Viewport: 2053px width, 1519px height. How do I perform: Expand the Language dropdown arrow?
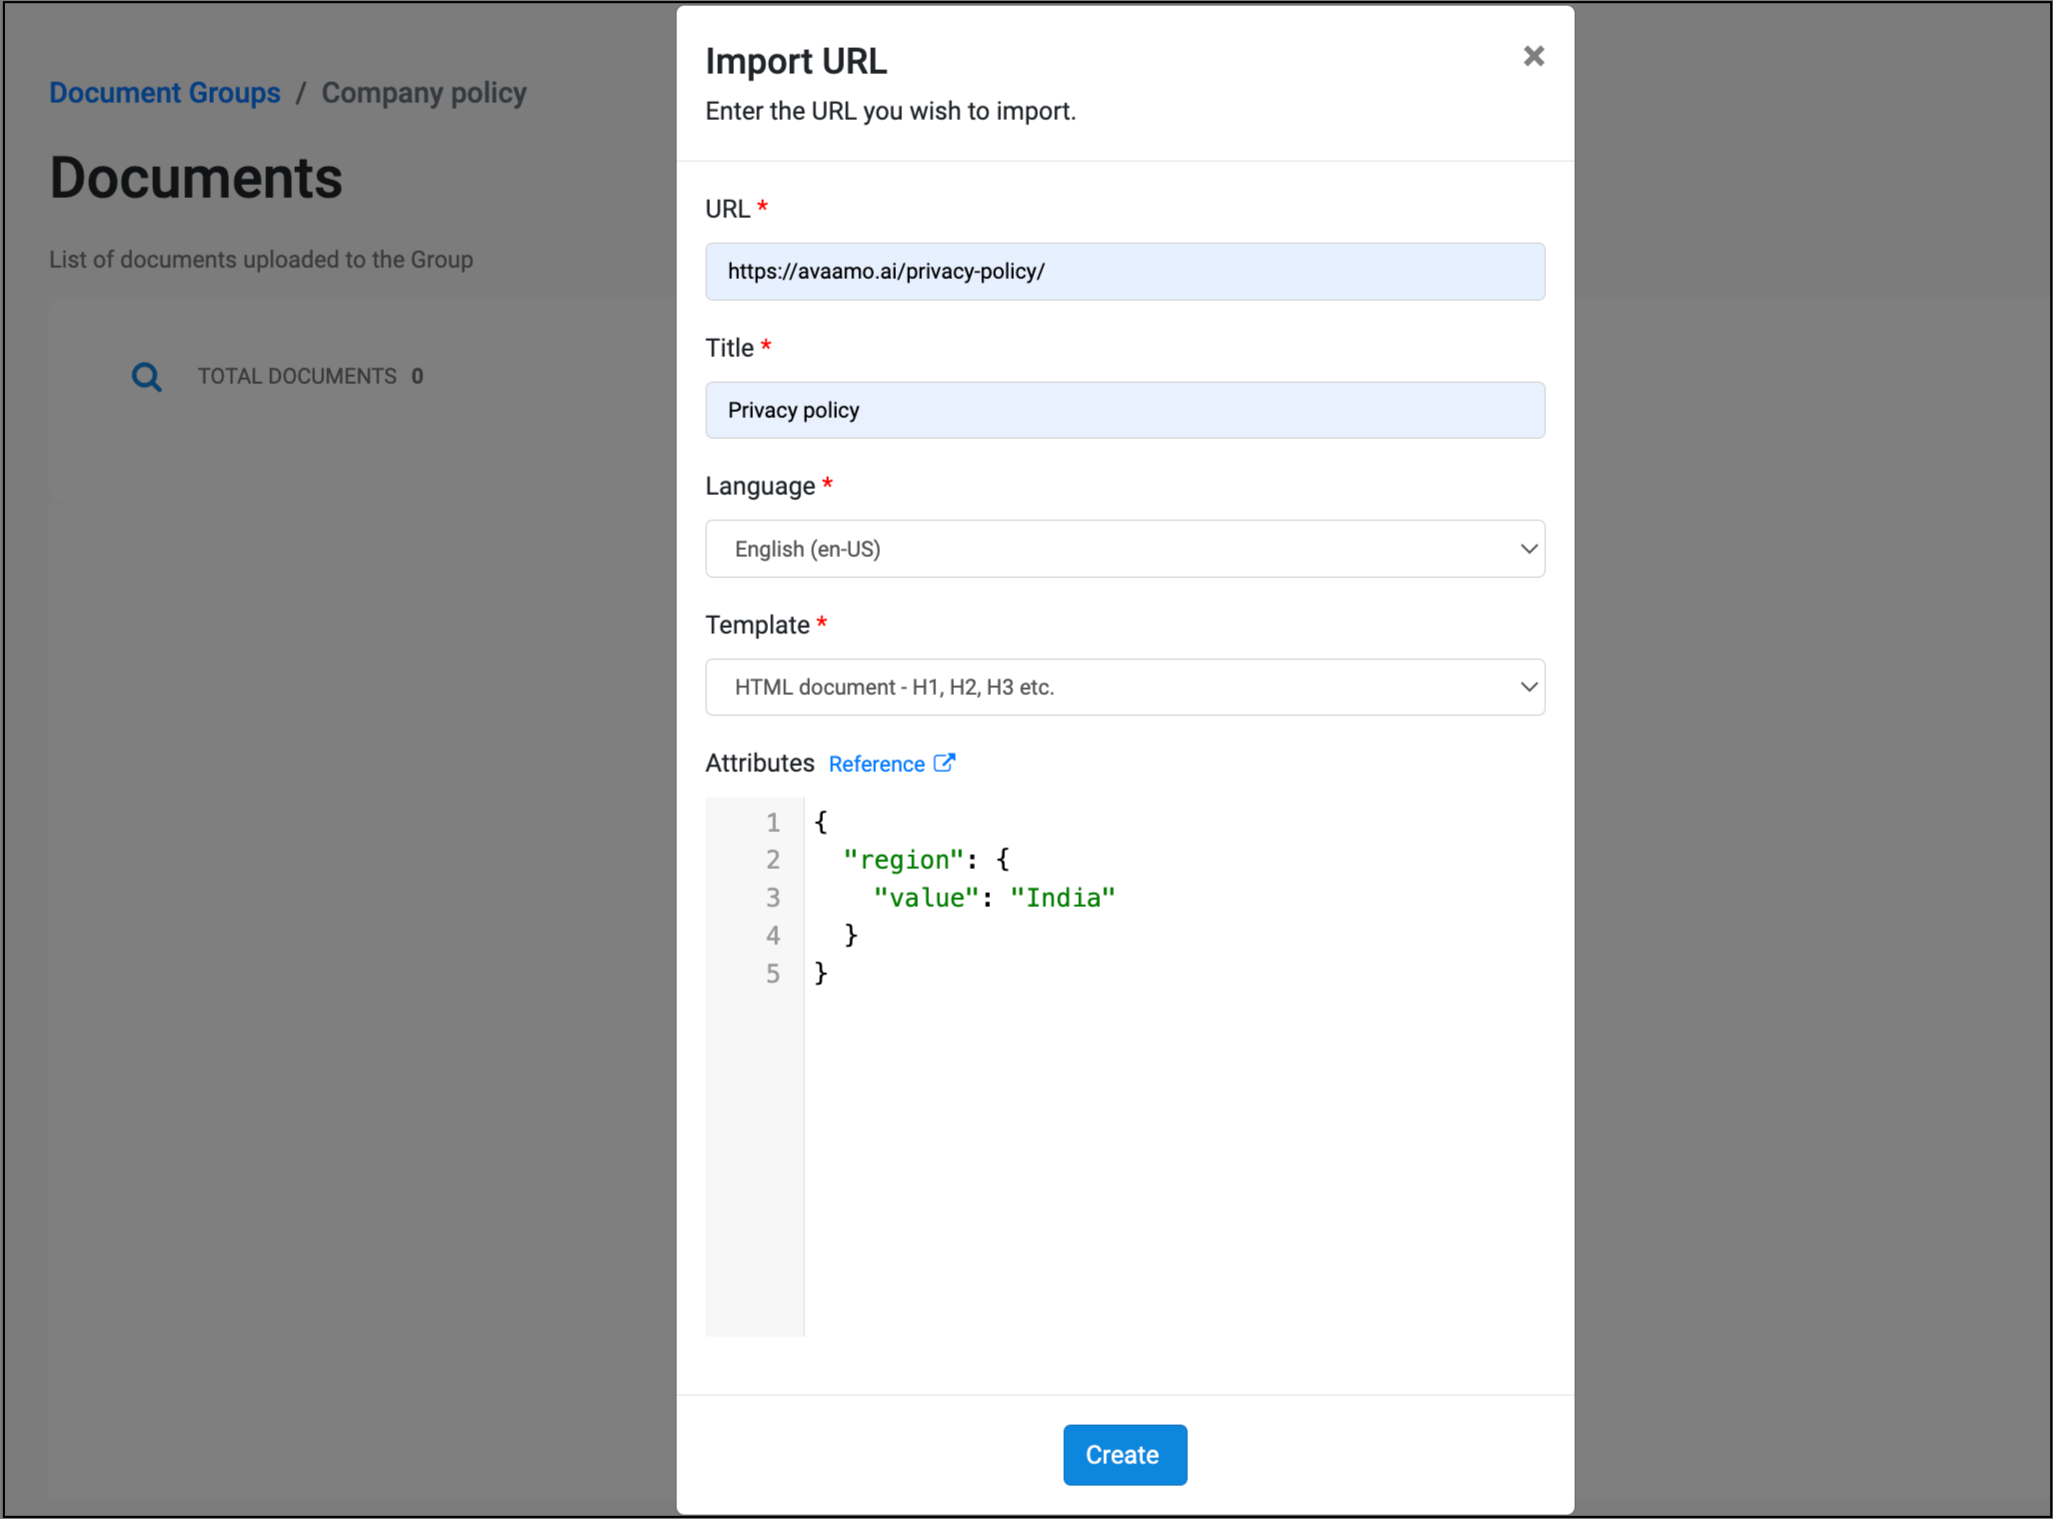1527,549
